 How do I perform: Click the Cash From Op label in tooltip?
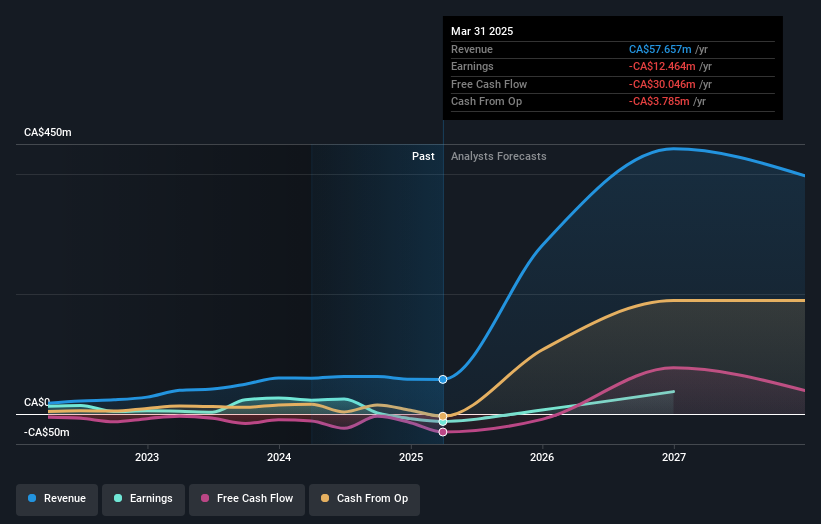tap(486, 102)
